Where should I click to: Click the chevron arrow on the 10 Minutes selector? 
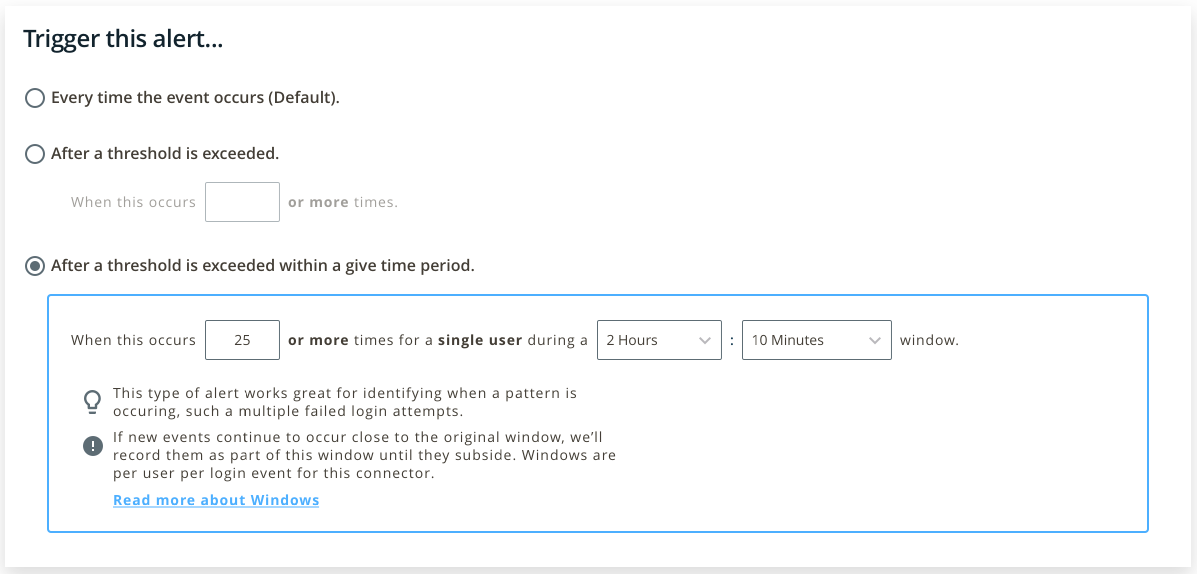tap(875, 341)
